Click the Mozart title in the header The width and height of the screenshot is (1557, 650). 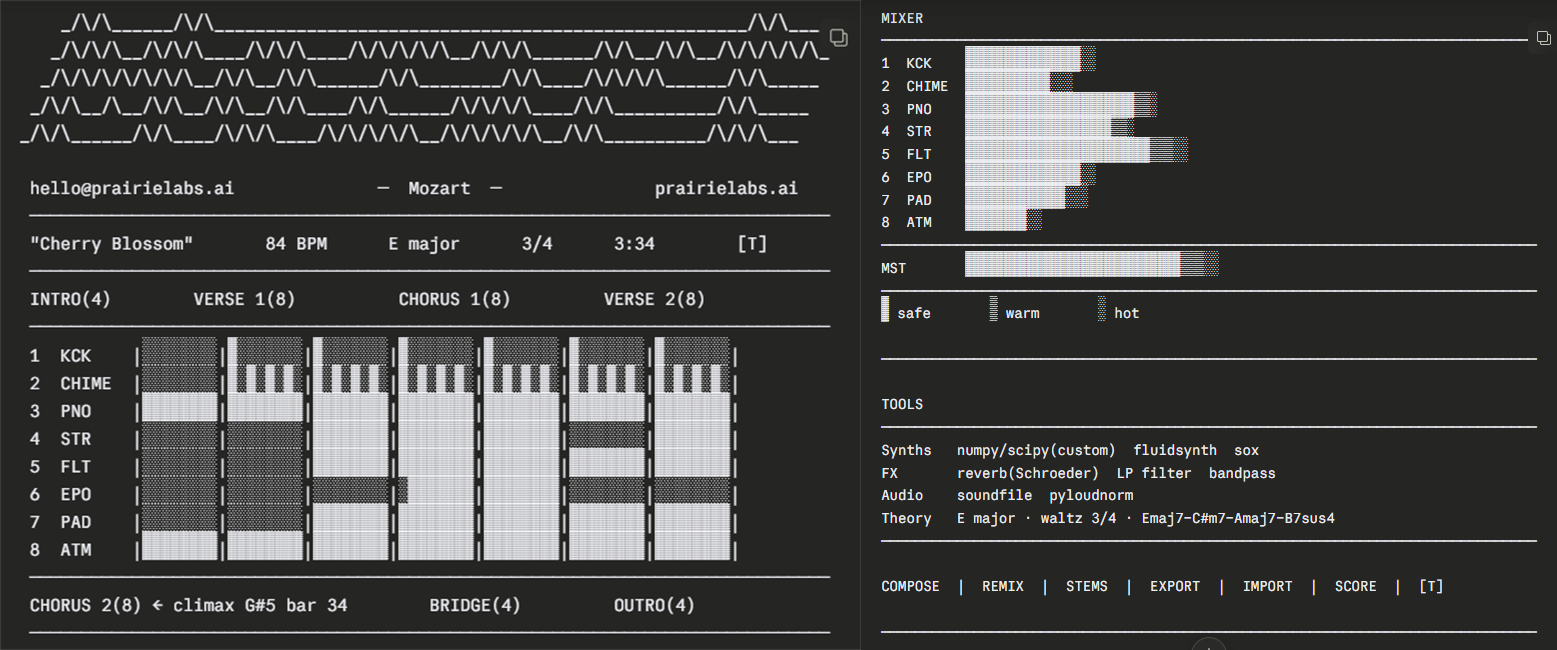coord(439,188)
